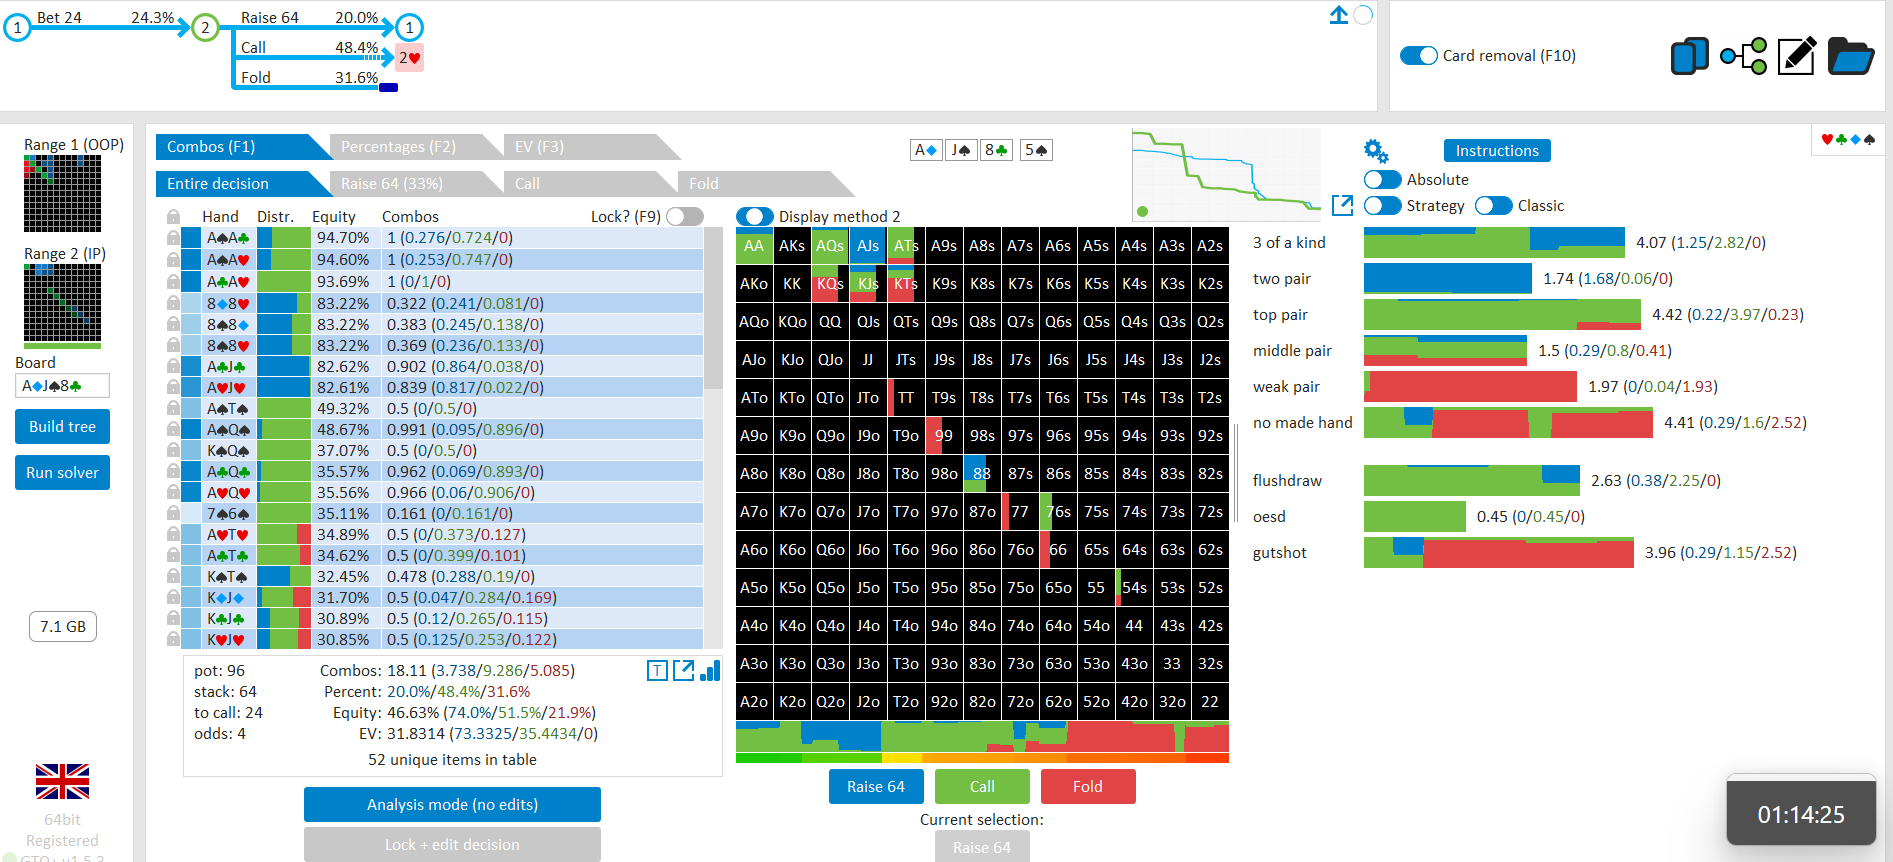The width and height of the screenshot is (1893, 862).
Task: Click the 5♠ board card
Action: click(x=1036, y=150)
